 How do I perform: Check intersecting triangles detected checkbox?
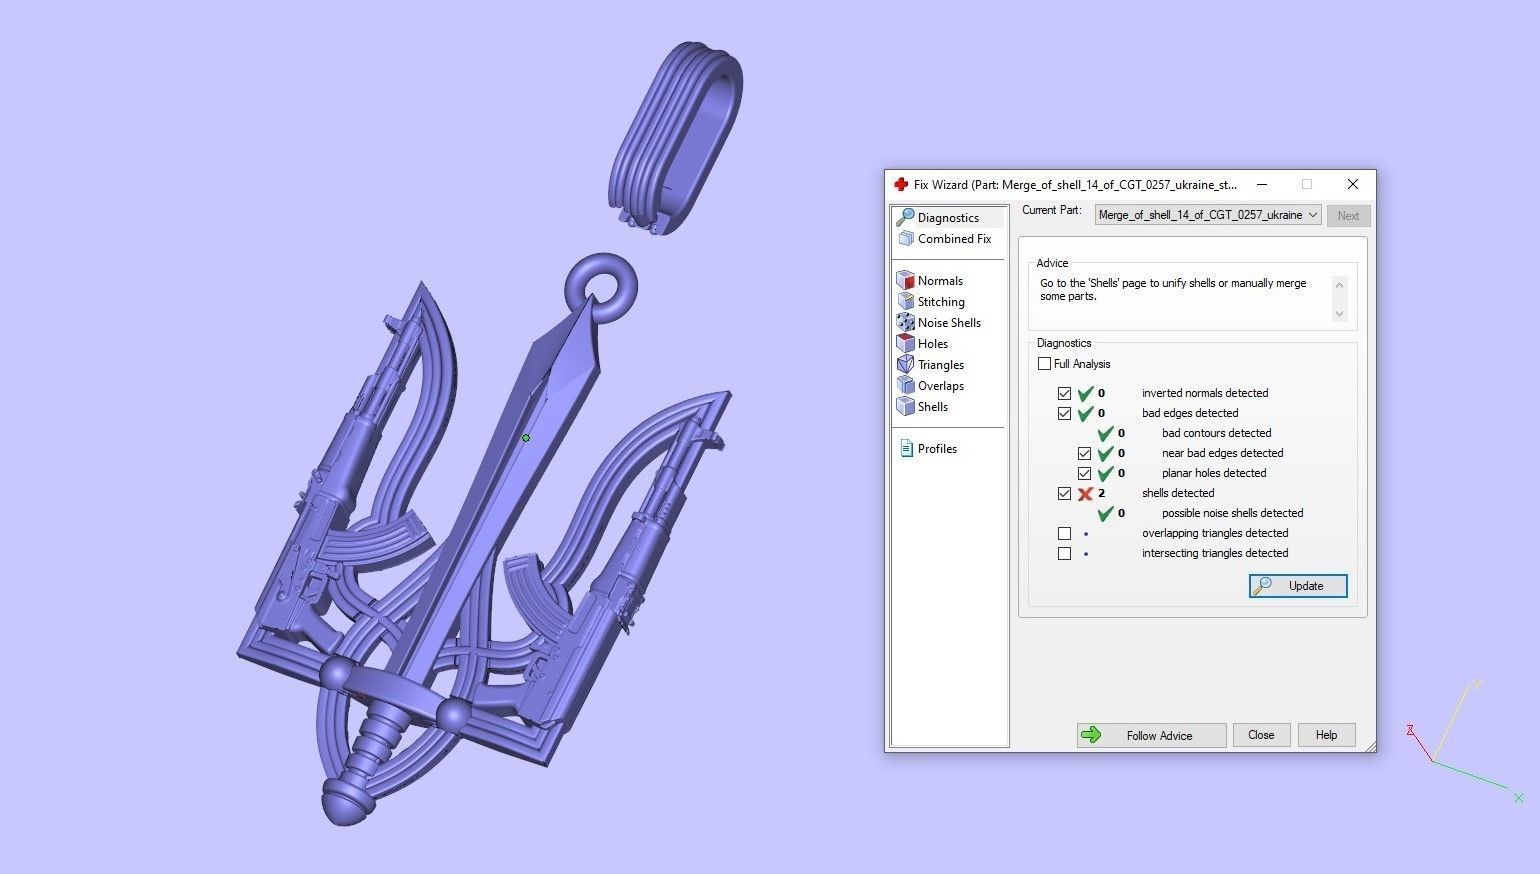click(x=1064, y=553)
